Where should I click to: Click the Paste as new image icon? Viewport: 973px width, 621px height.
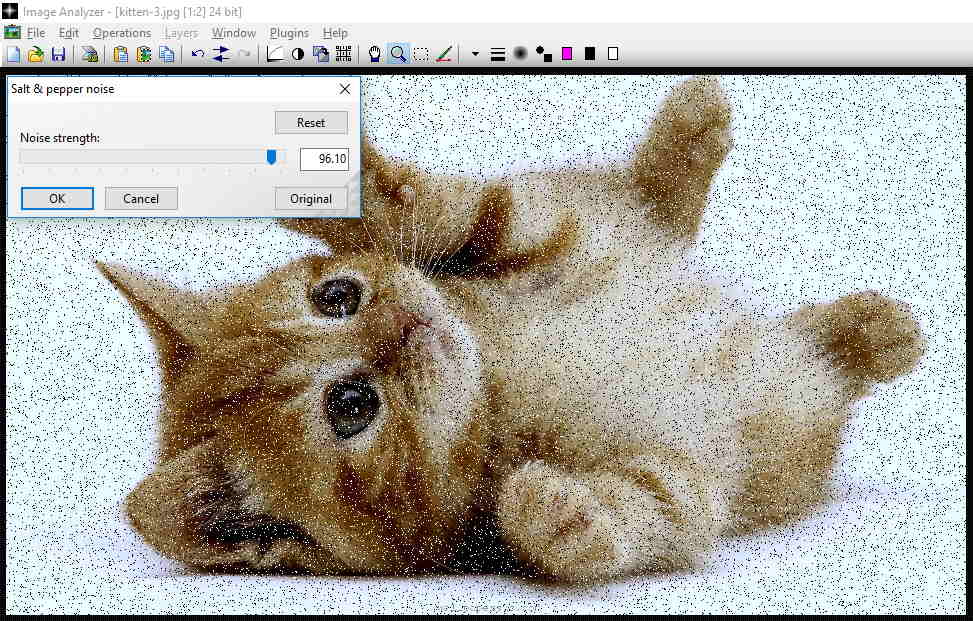point(144,55)
